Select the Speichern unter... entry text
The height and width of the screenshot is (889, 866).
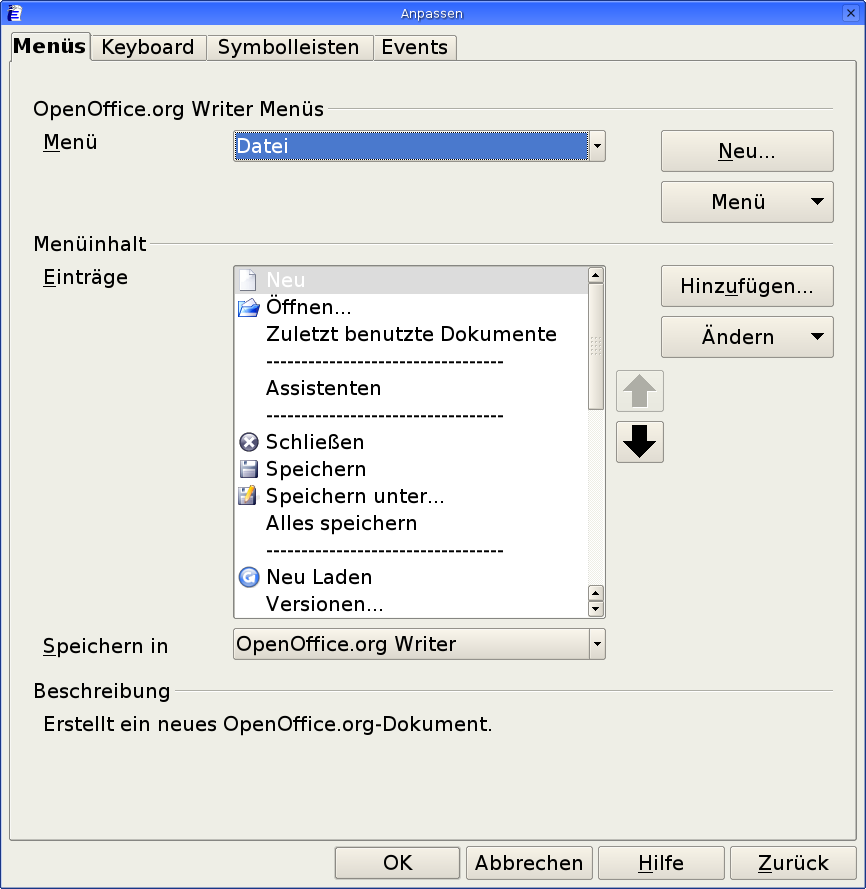pos(355,496)
